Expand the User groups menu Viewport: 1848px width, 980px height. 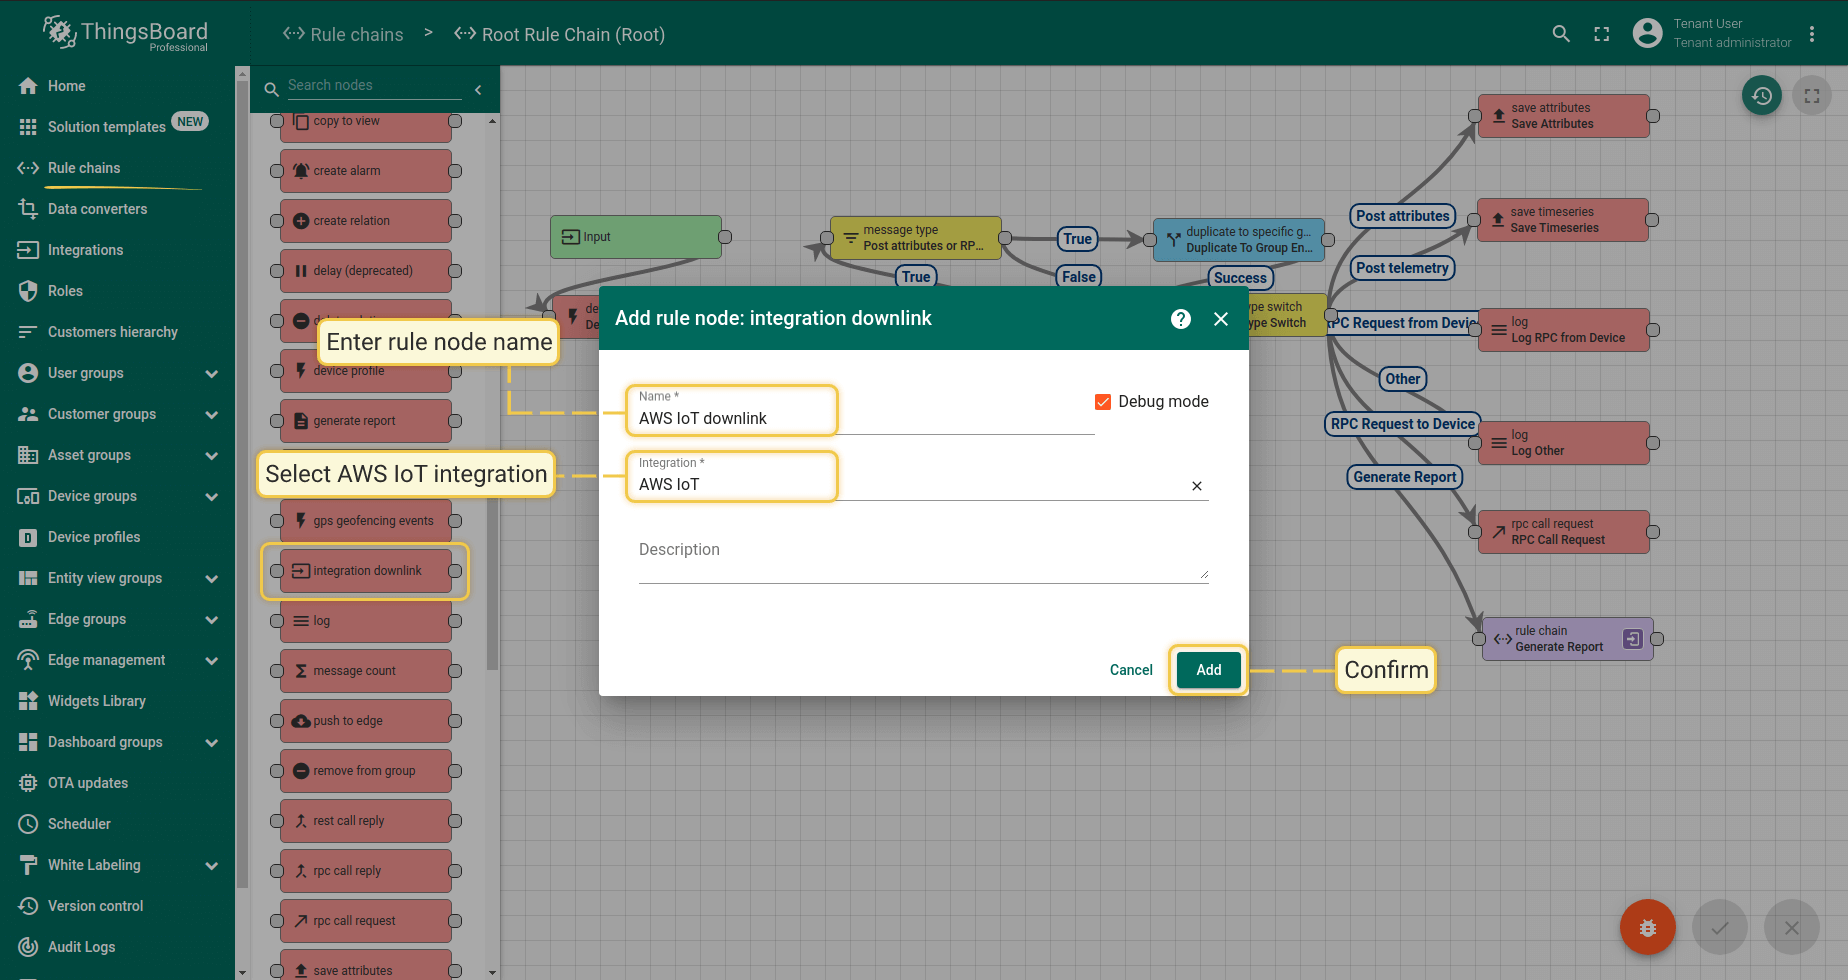pos(211,373)
